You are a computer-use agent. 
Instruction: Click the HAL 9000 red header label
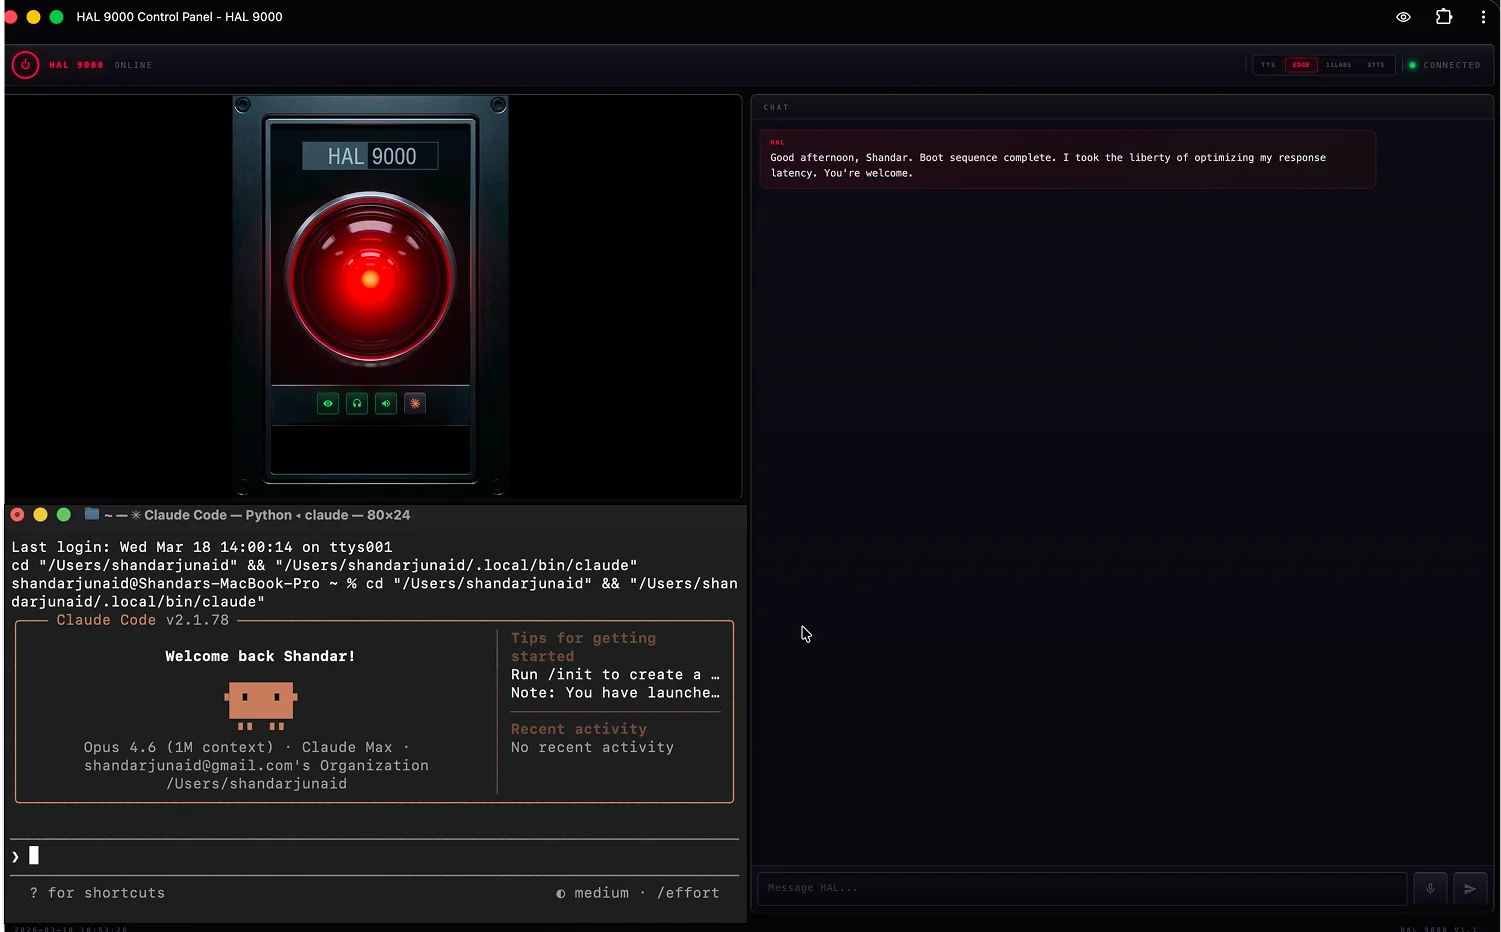pyautogui.click(x=76, y=65)
